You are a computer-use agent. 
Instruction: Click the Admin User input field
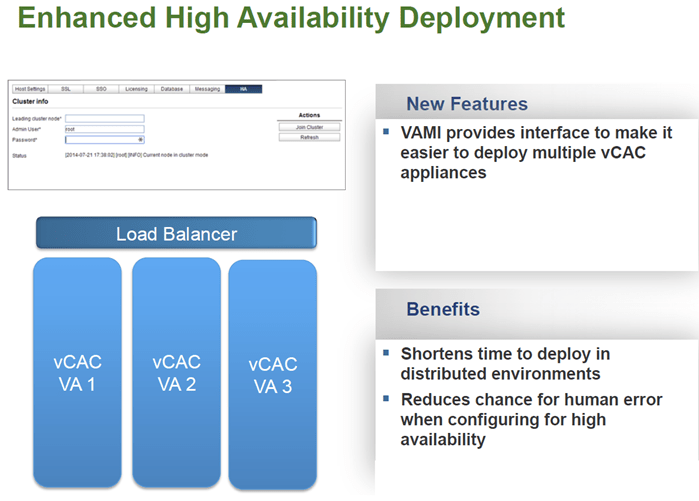(x=104, y=129)
